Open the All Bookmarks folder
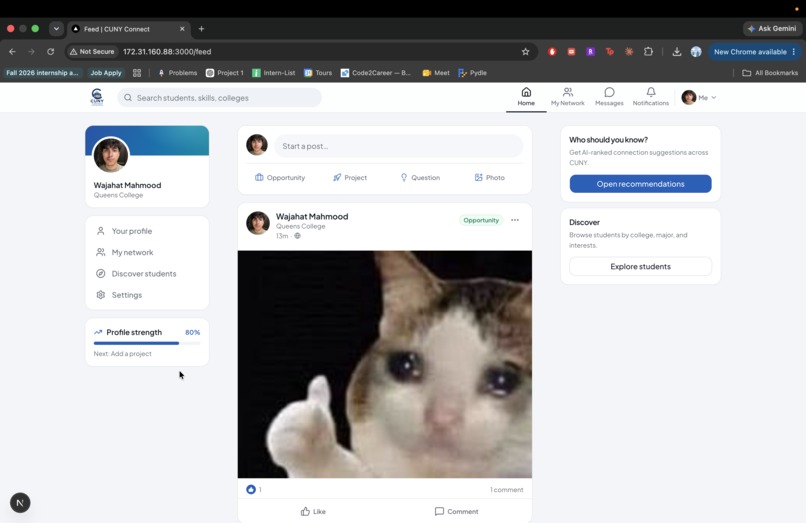Viewport: 806px width, 523px height. (770, 73)
